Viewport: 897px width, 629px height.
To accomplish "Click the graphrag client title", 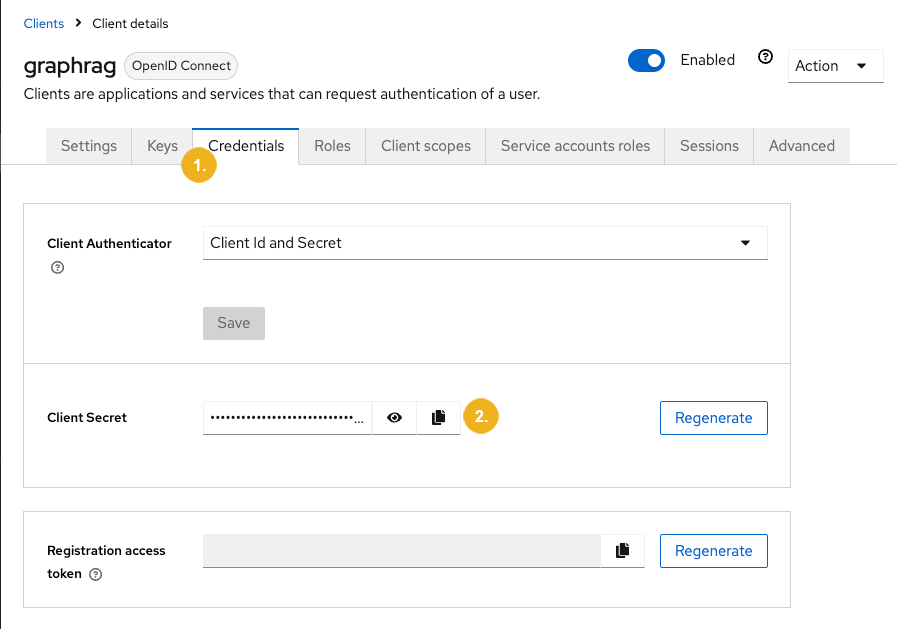I will coord(70,66).
